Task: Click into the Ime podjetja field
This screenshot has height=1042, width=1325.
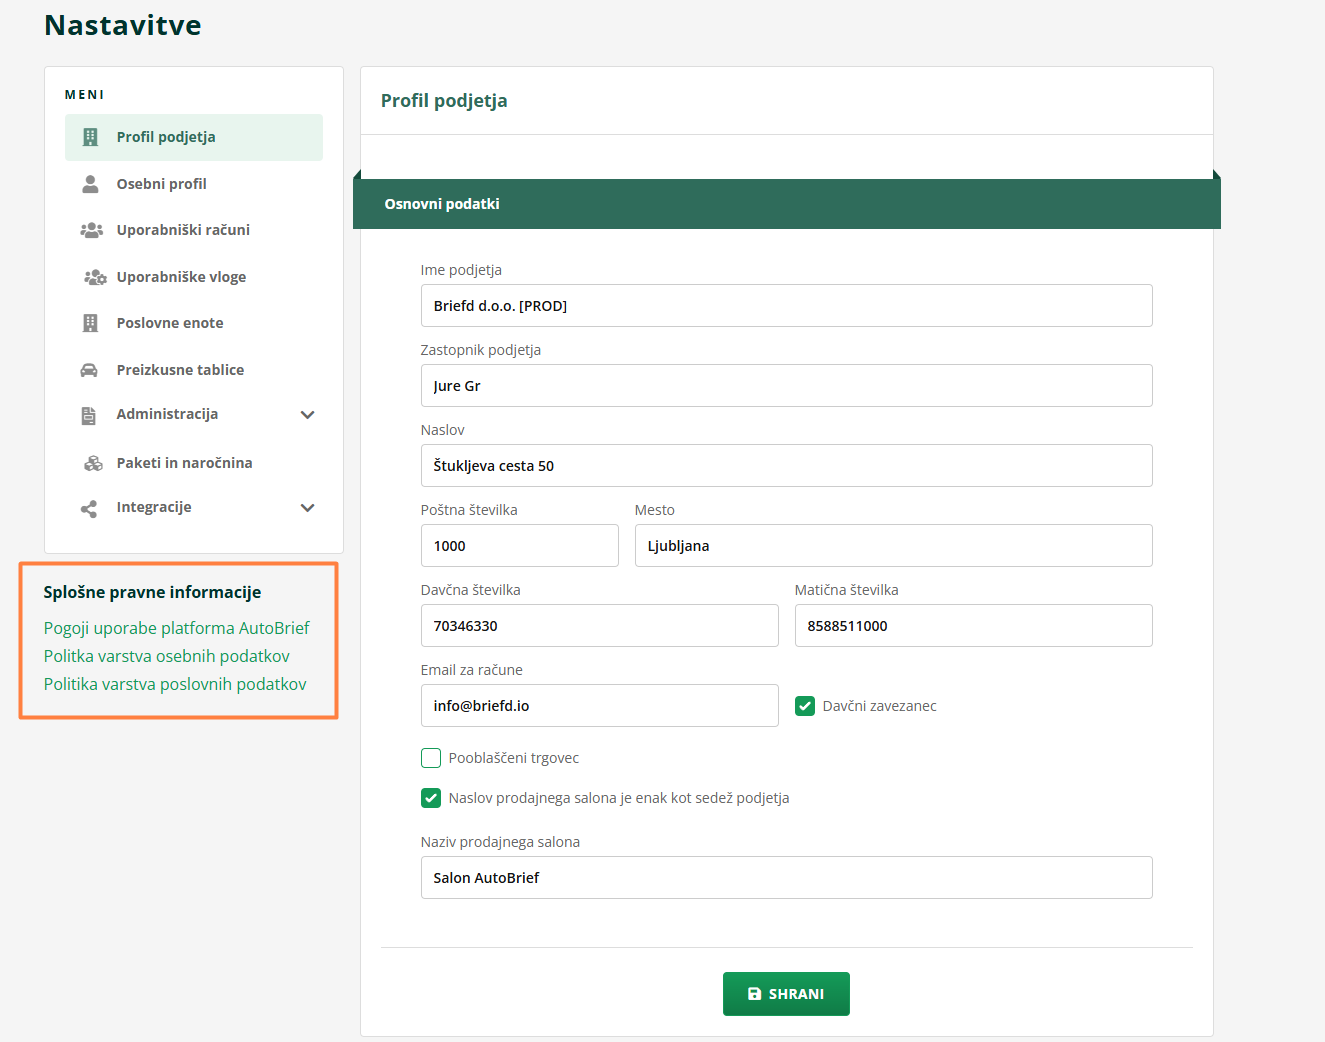Action: click(x=786, y=306)
